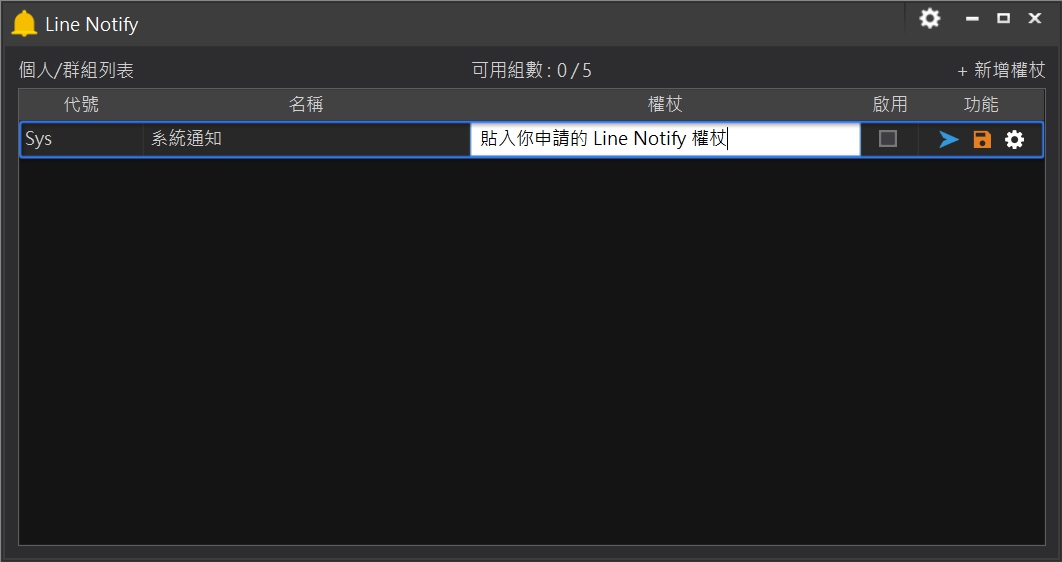
Task: Focus the Line Notify token input field
Action: coord(665,139)
